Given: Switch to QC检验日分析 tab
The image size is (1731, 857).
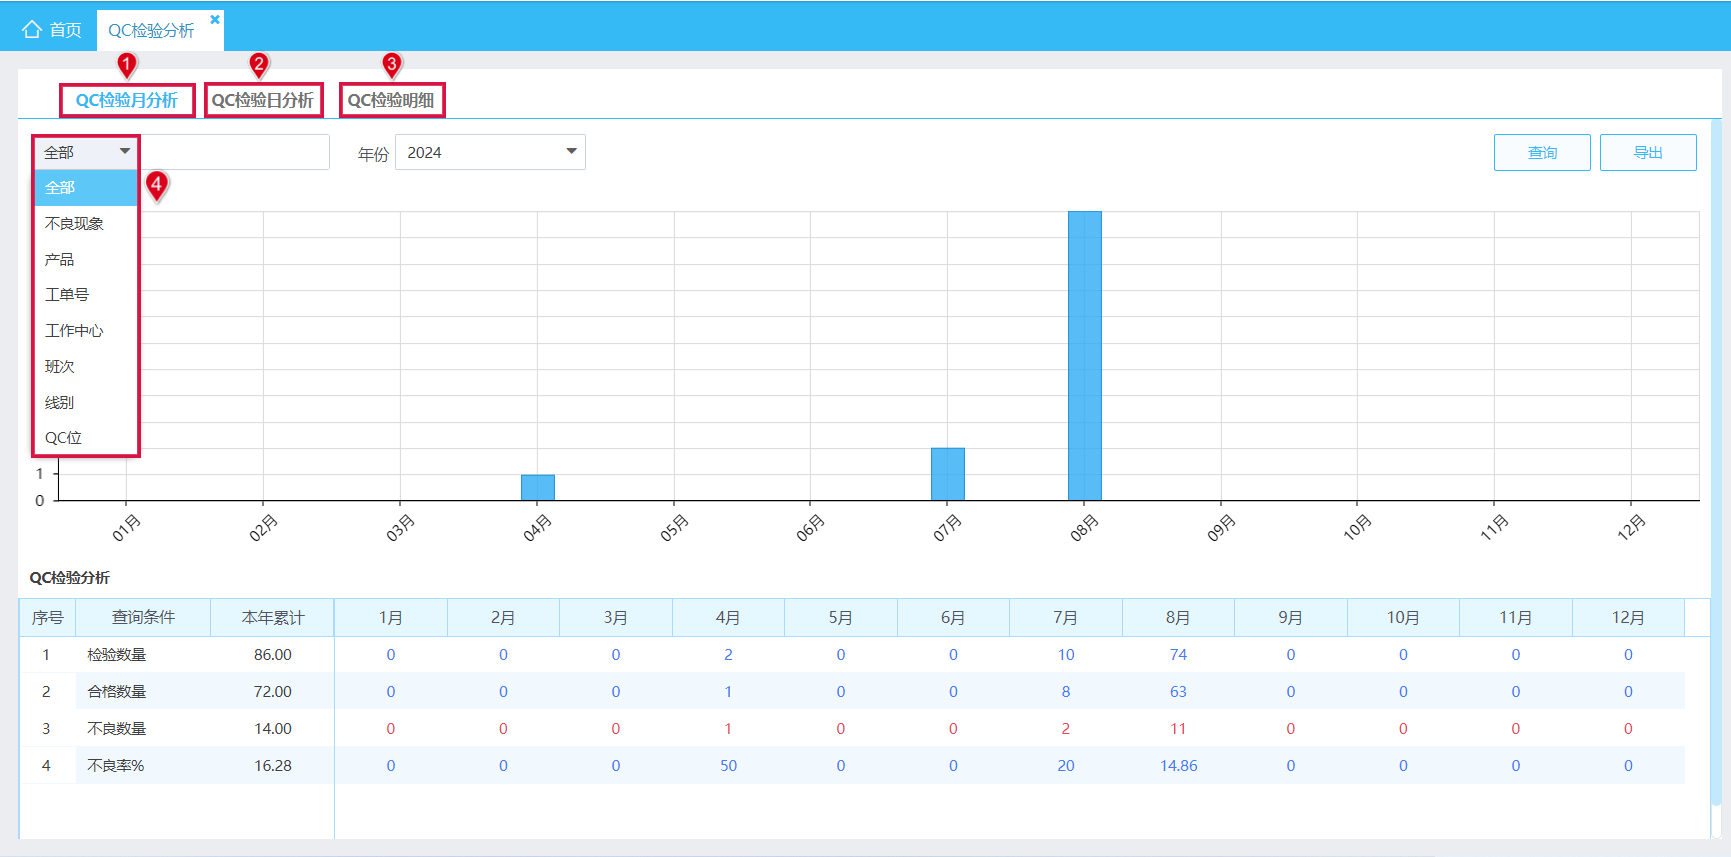Looking at the screenshot, I should [x=263, y=100].
